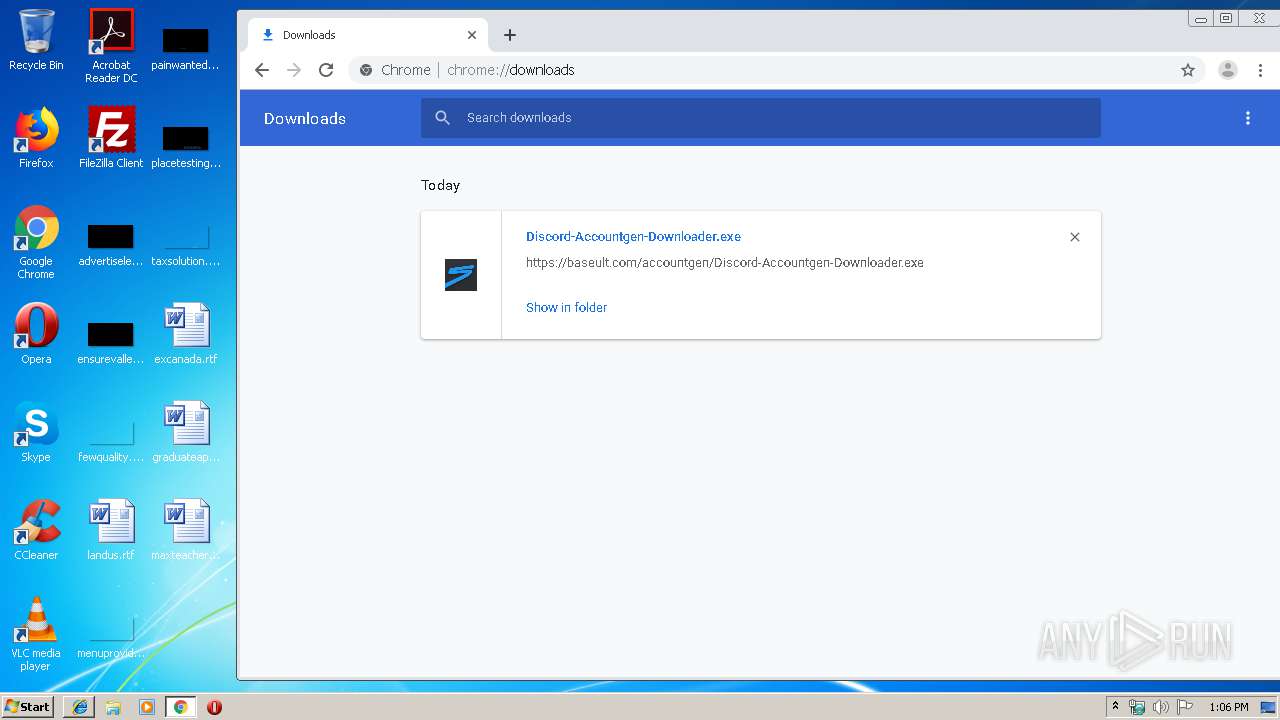Select the Firefox desktop shortcut
Viewport: 1280px width, 720px height.
pyautogui.click(x=36, y=138)
